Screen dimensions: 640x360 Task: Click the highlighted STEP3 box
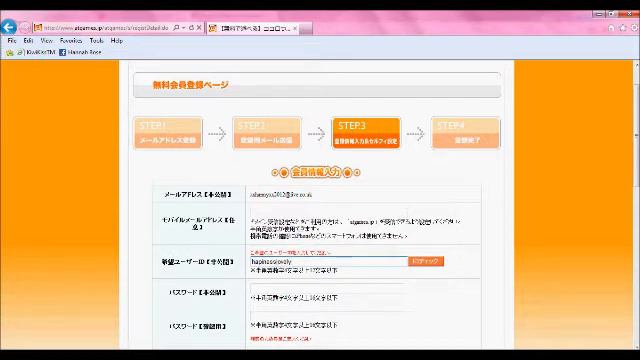(x=366, y=133)
